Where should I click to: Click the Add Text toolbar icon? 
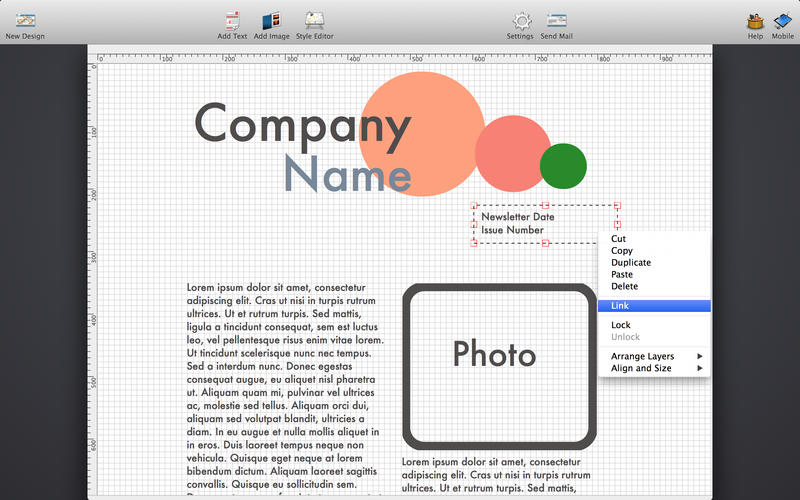(x=232, y=20)
